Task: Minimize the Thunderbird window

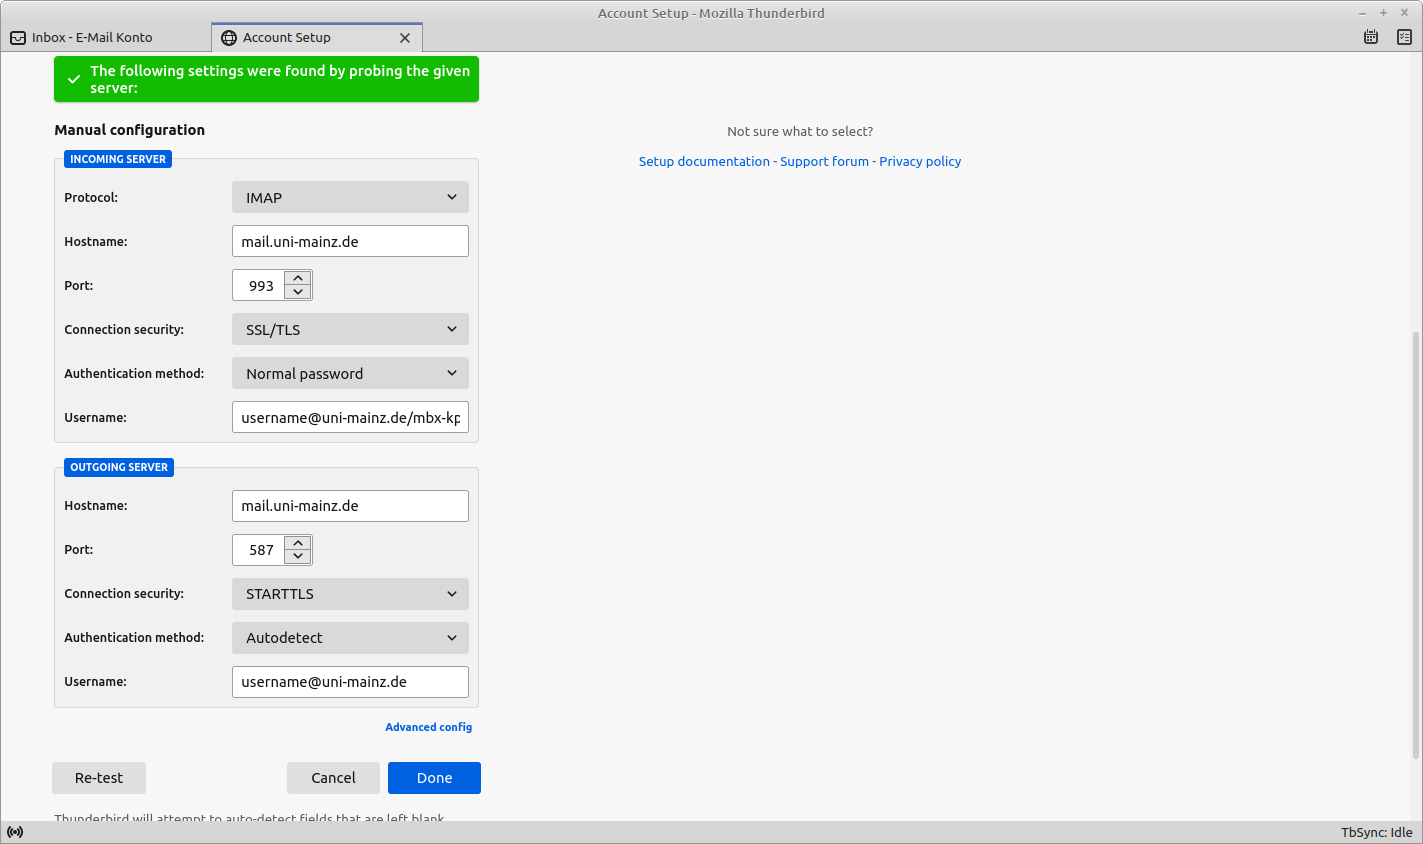Action: 1362,13
